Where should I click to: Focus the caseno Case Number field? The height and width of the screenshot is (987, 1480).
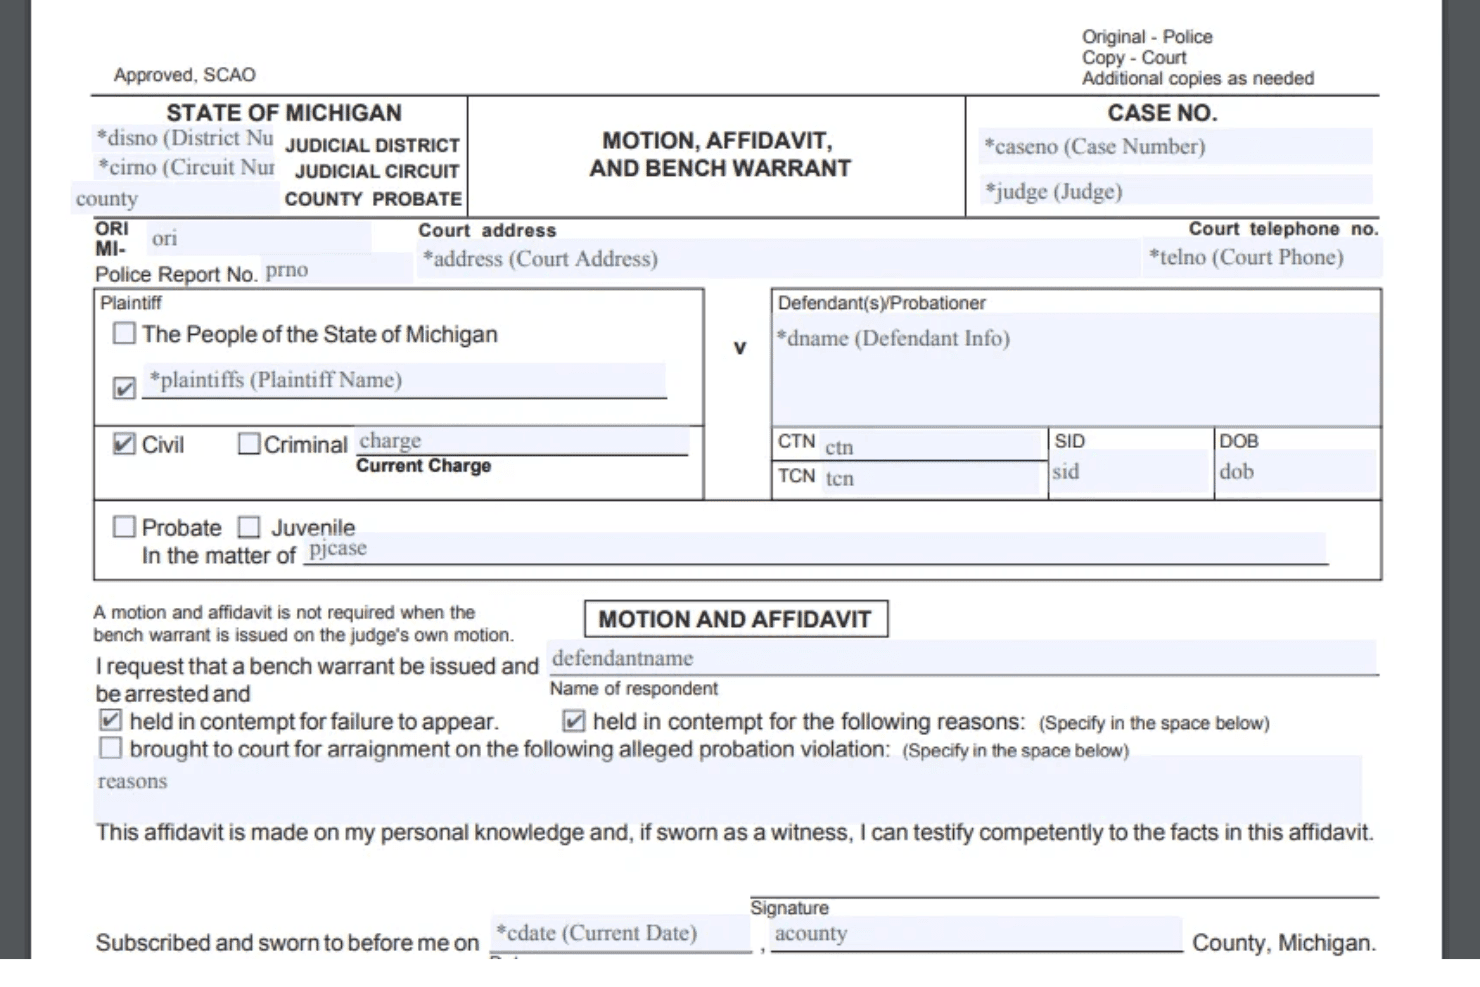coord(1175,147)
